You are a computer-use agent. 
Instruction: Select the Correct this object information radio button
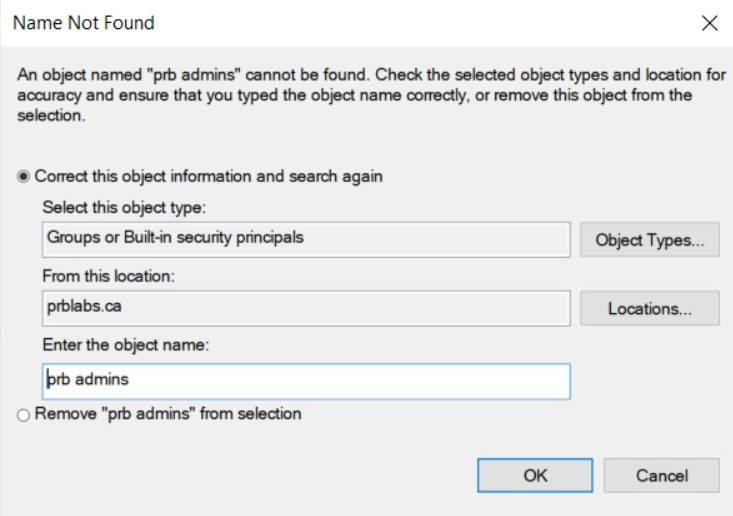click(x=24, y=176)
